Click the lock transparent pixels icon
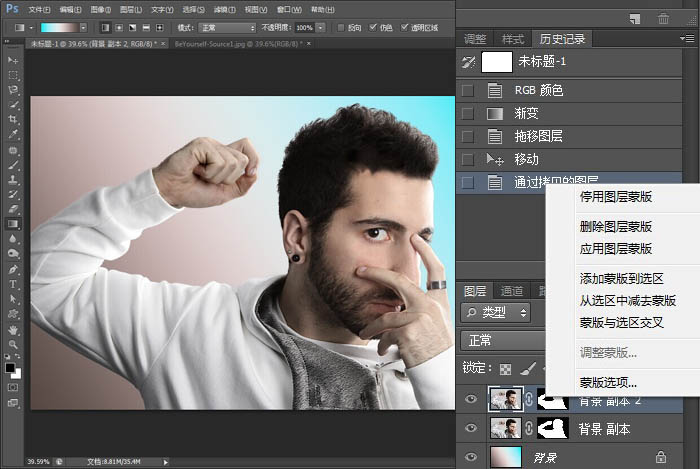 pyautogui.click(x=506, y=368)
